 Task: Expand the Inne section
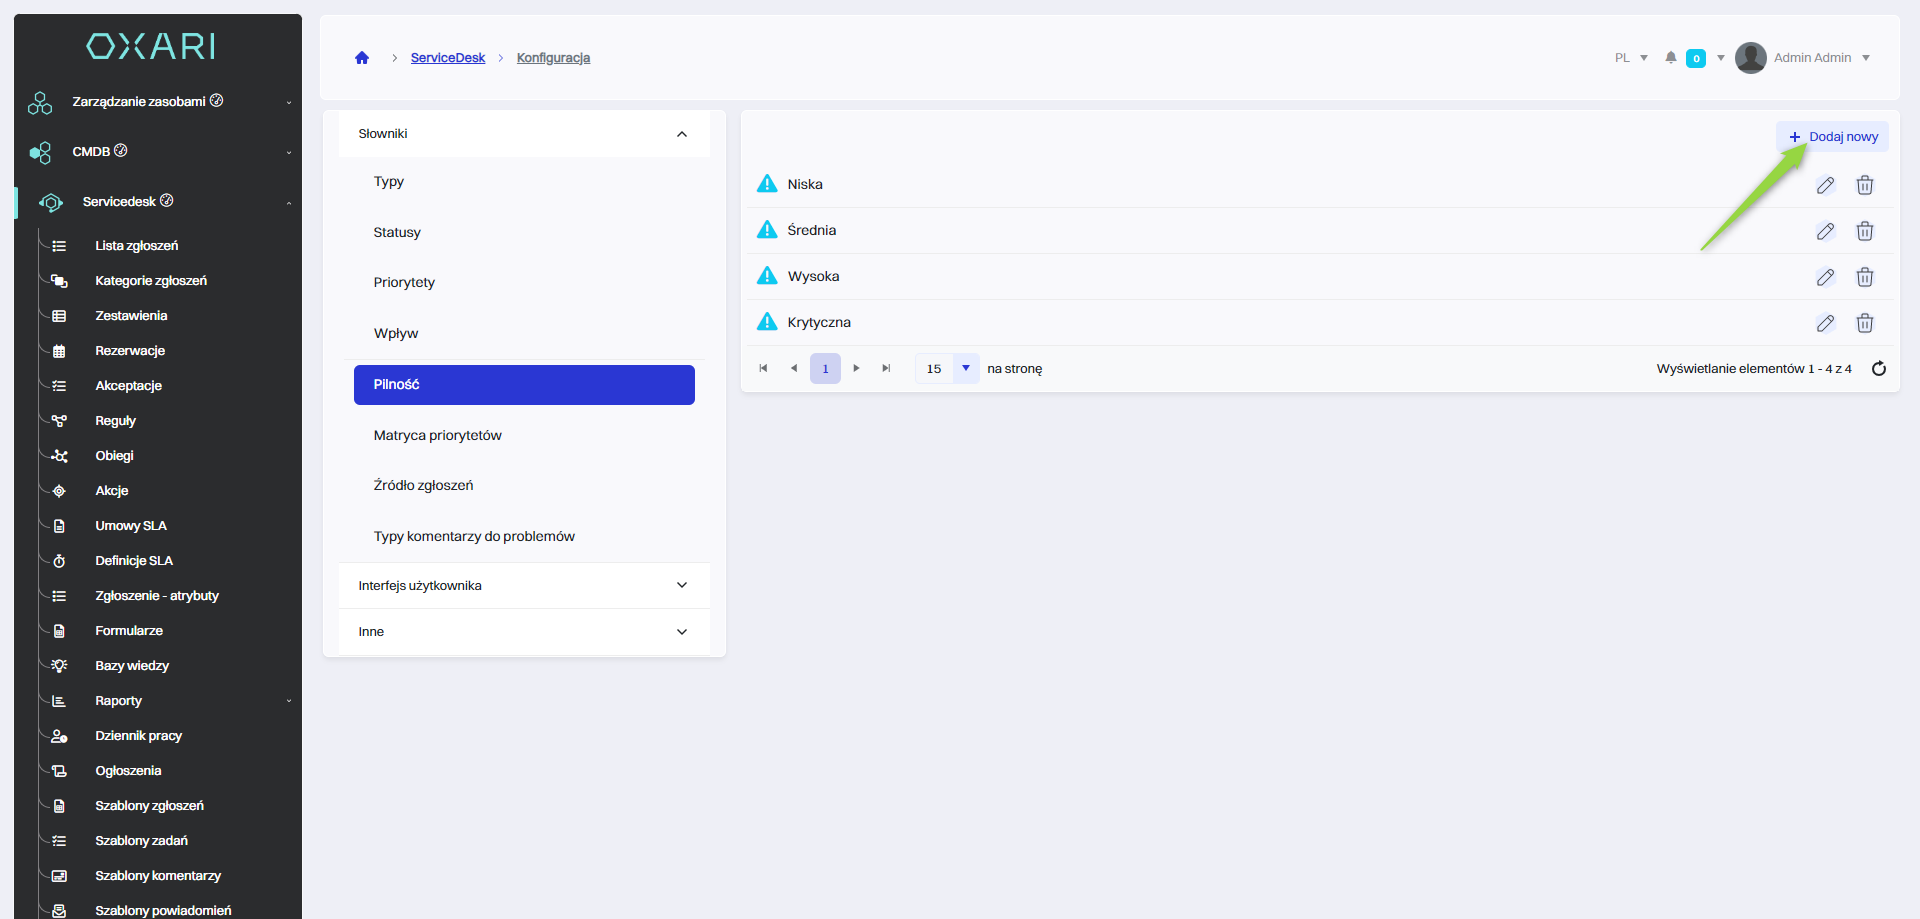pos(682,632)
